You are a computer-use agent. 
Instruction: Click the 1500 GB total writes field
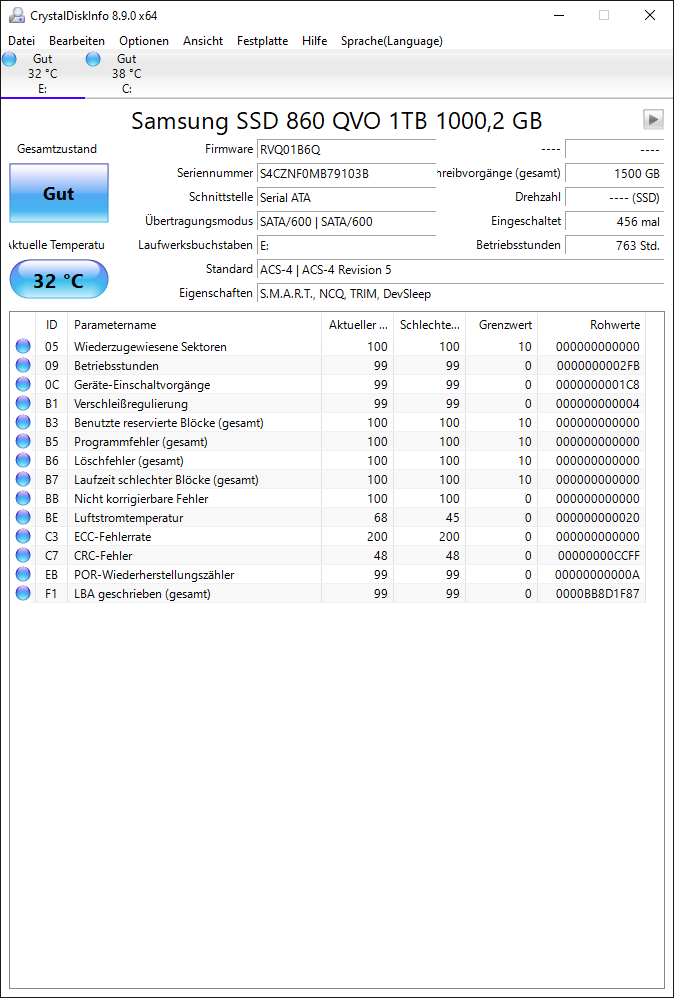click(614, 173)
